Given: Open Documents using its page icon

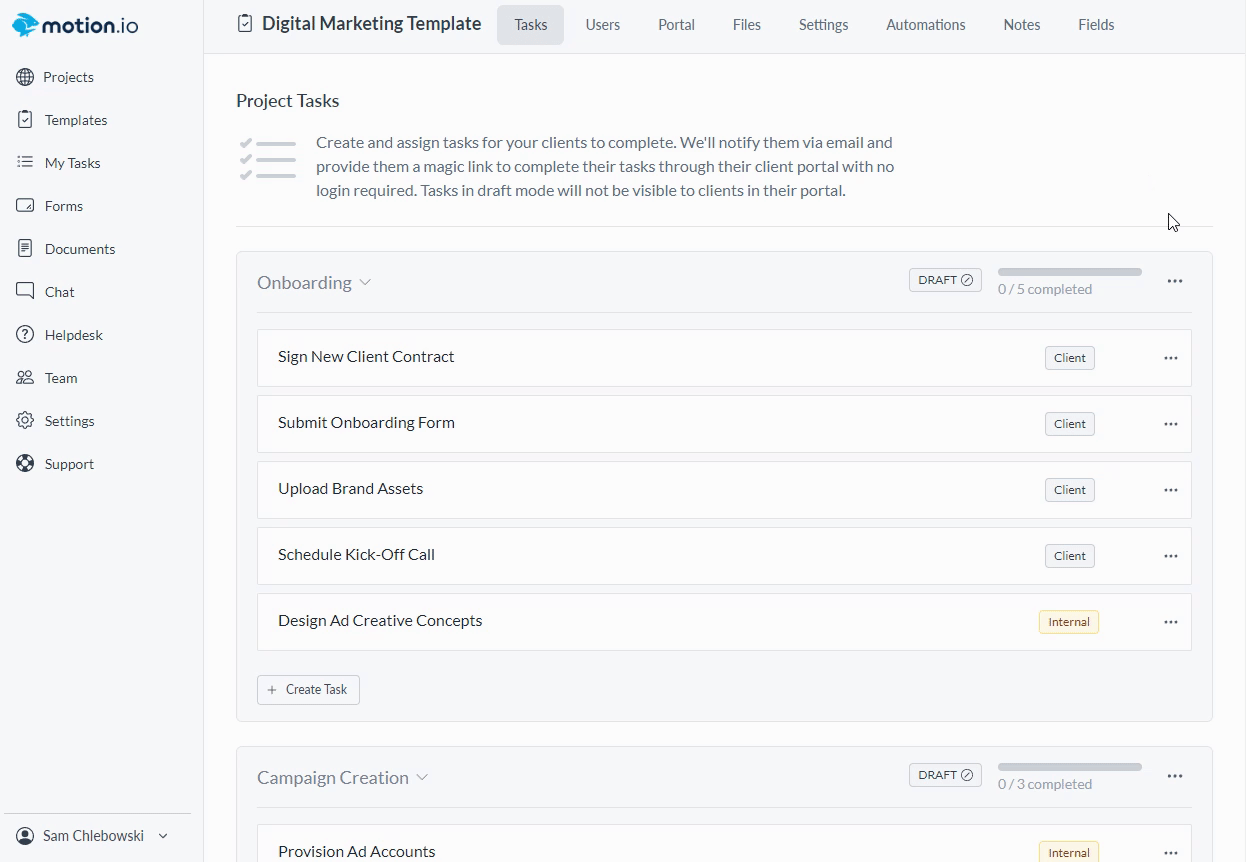Looking at the screenshot, I should [x=25, y=249].
